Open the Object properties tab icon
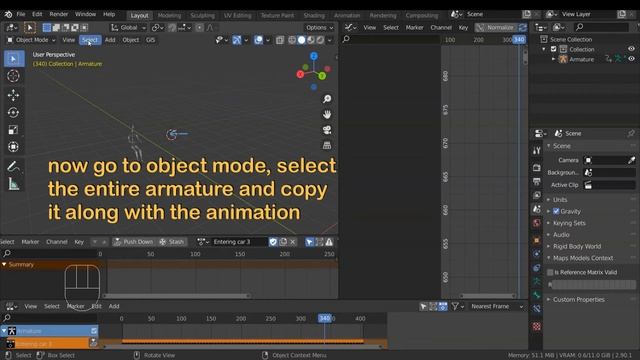 pyautogui.click(x=537, y=240)
